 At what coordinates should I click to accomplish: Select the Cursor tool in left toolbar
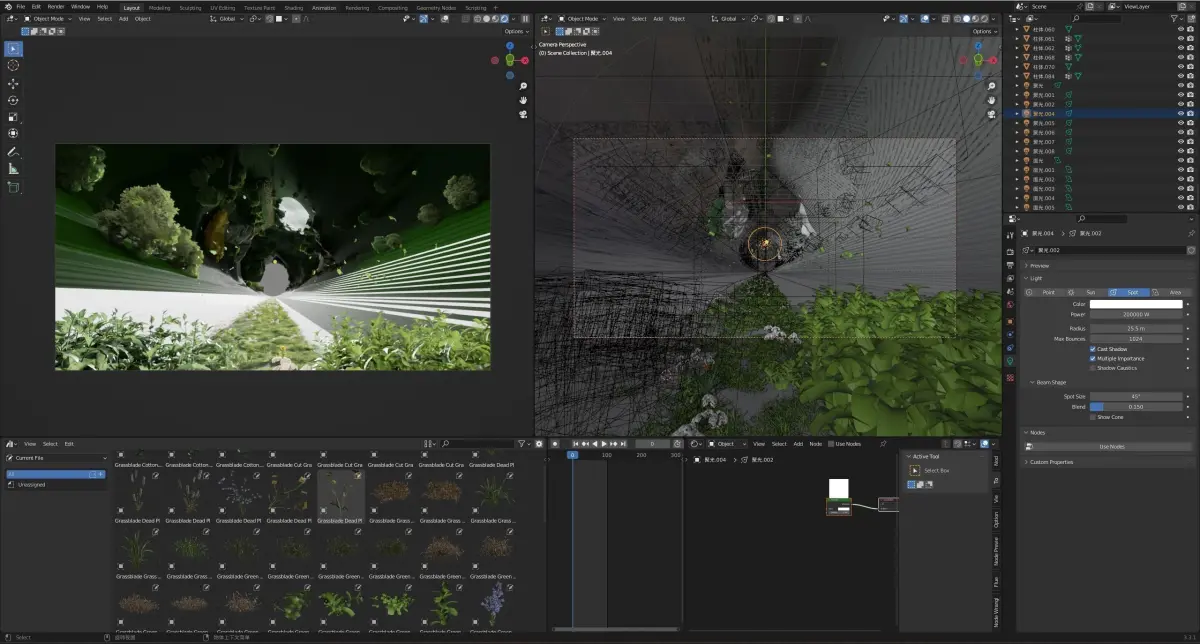click(13, 65)
